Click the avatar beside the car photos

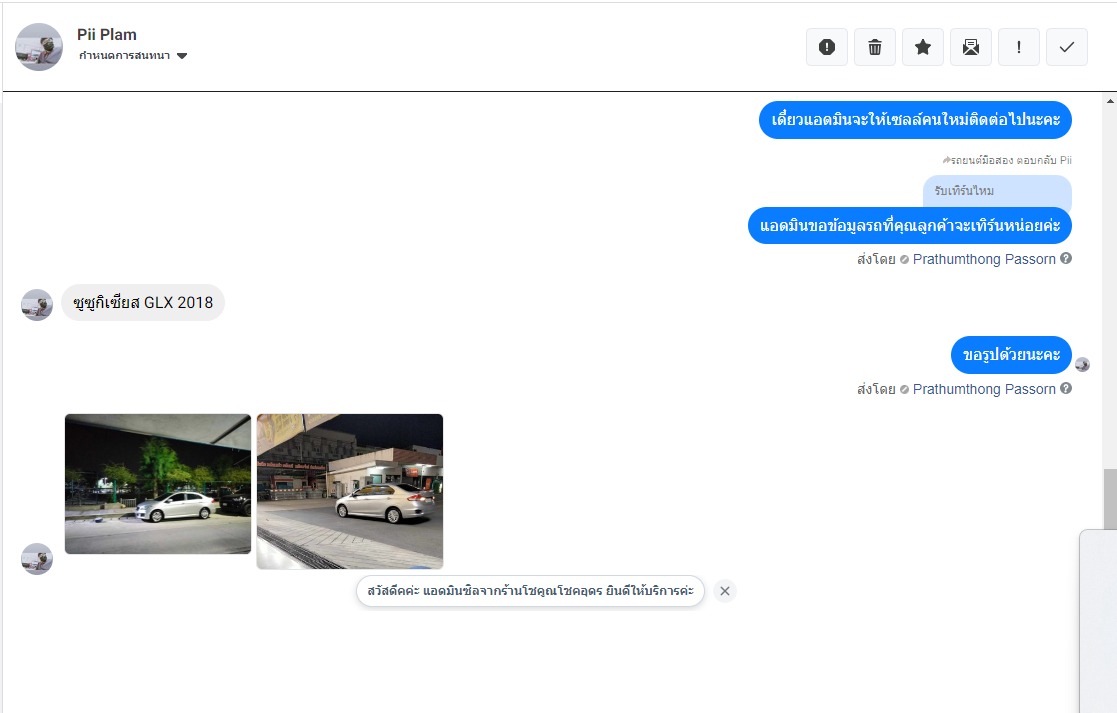point(37,558)
